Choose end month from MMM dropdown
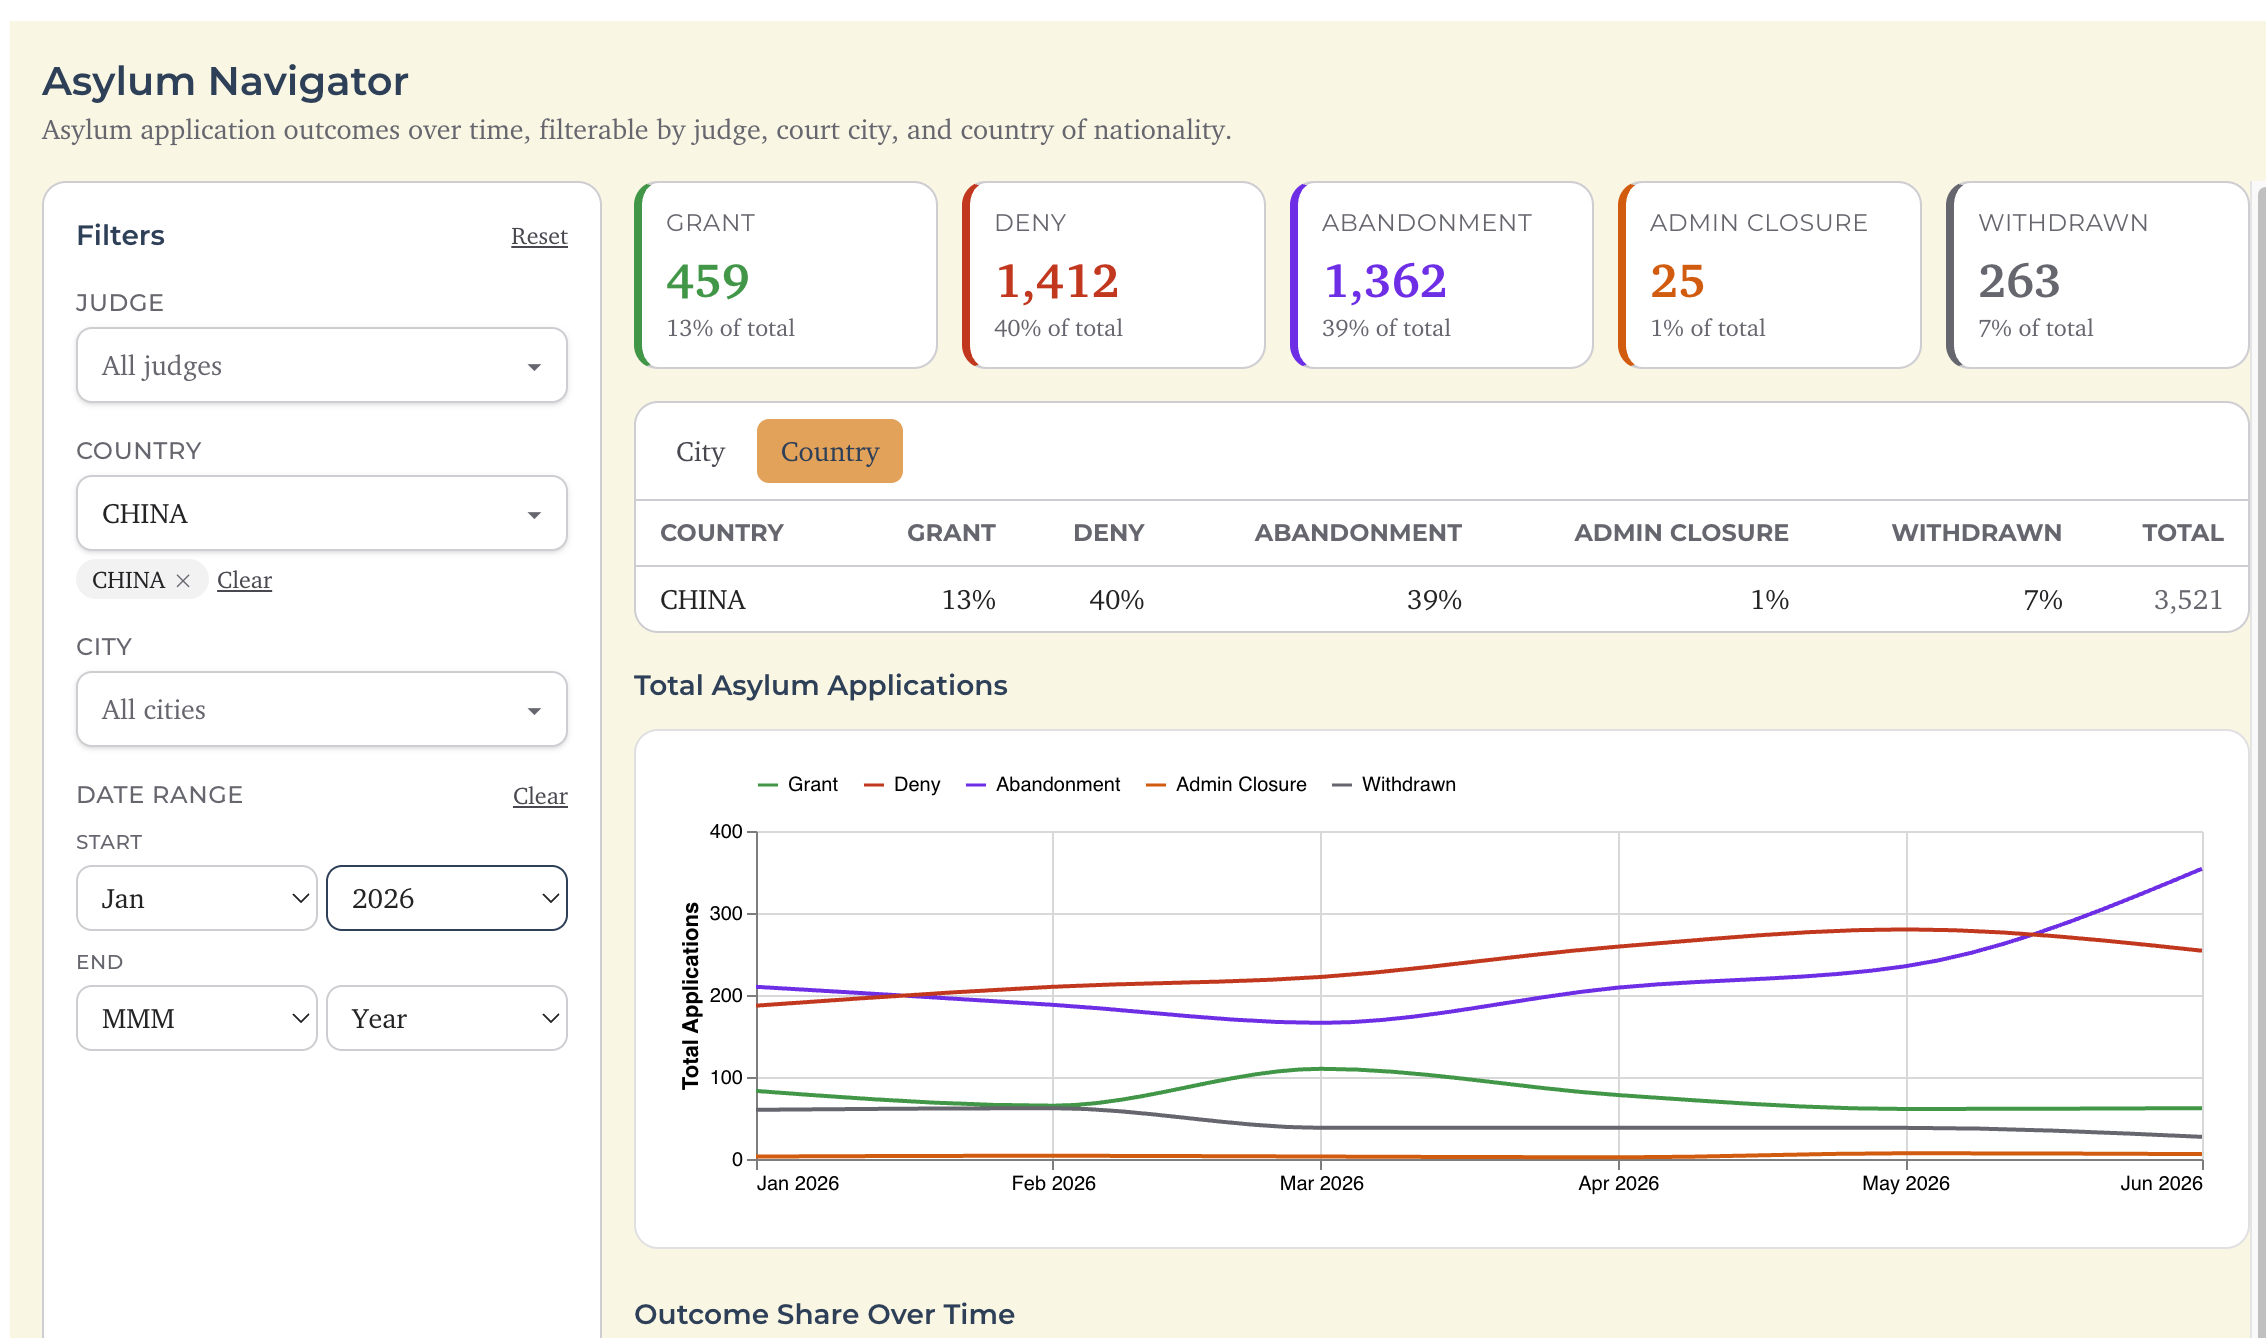This screenshot has width=2266, height=1338. [x=197, y=1018]
